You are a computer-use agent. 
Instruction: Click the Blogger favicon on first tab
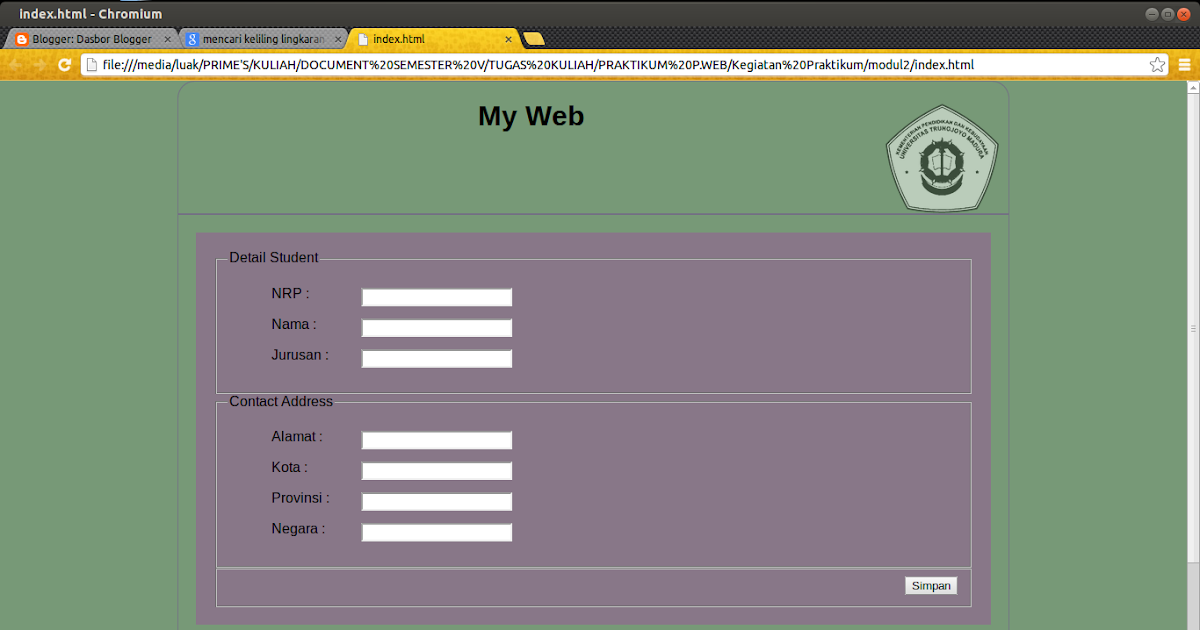[22, 39]
